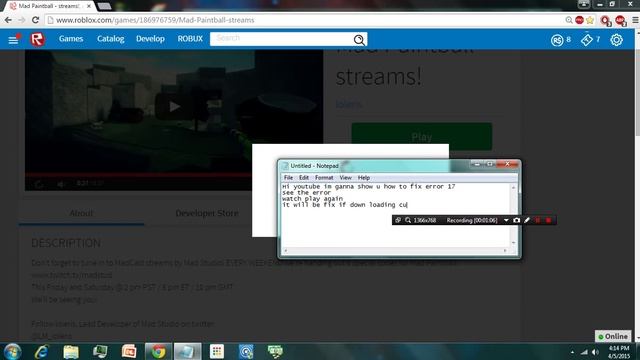Open Catalog in Roblox navigation
Viewport: 640px width, 360px height.
click(111, 39)
